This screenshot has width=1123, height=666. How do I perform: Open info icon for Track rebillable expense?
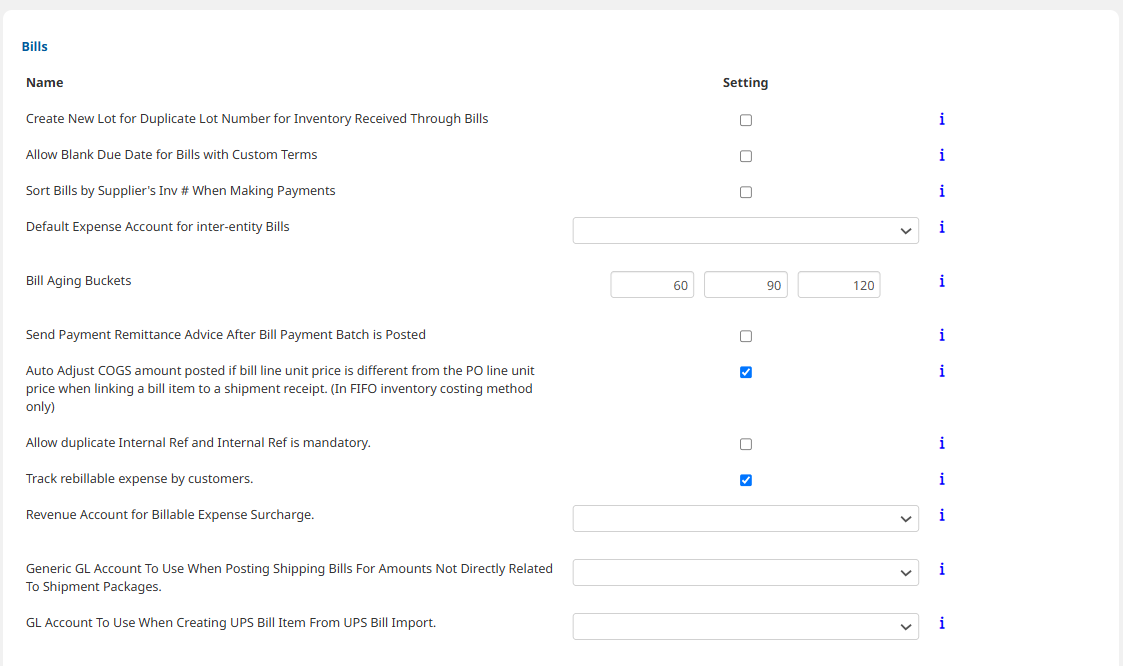click(x=942, y=479)
